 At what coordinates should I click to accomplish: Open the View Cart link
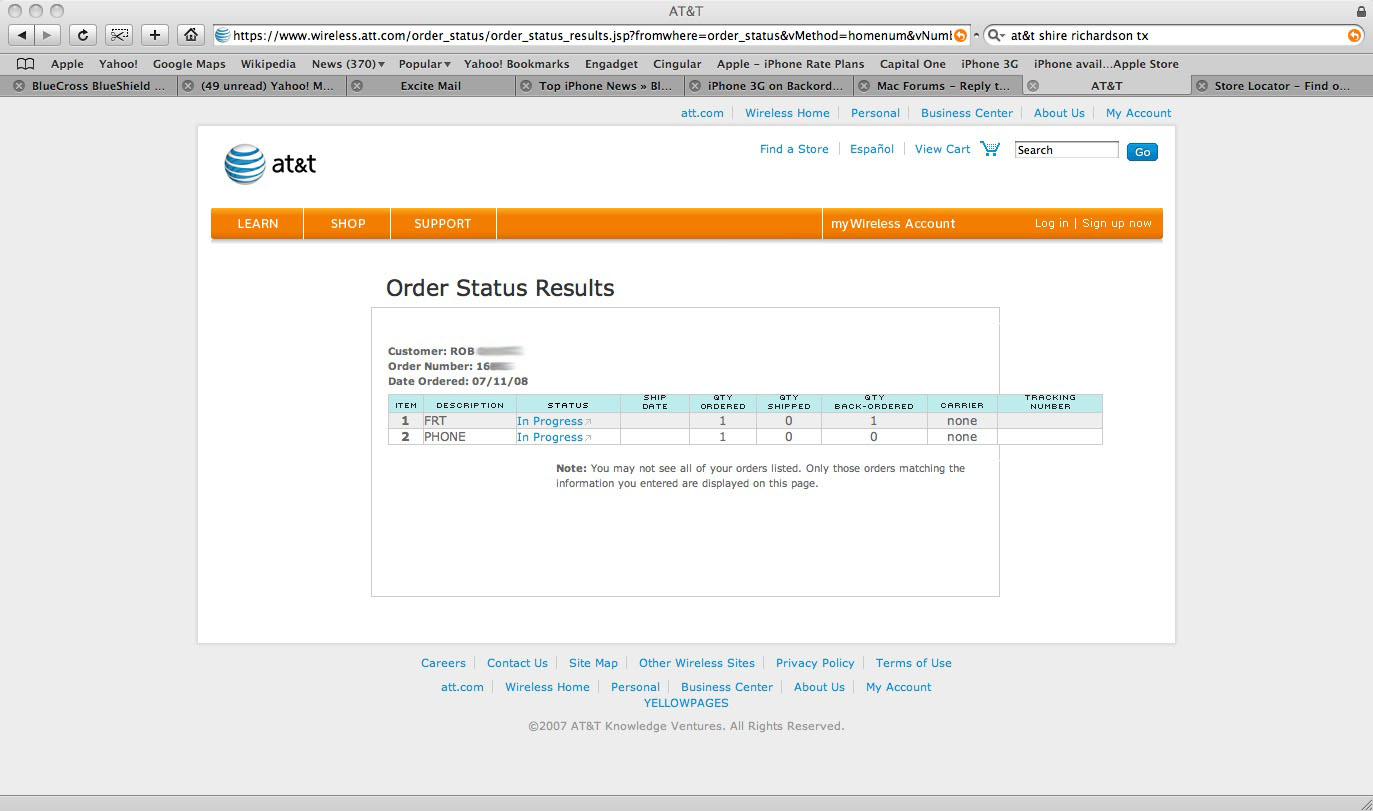[942, 149]
